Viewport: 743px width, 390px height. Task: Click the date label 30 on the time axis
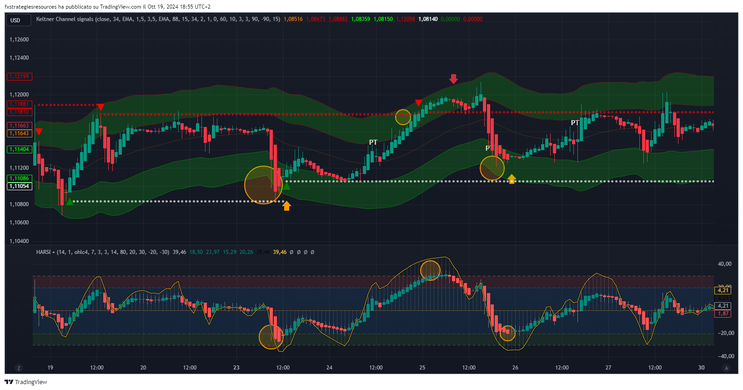coord(701,367)
